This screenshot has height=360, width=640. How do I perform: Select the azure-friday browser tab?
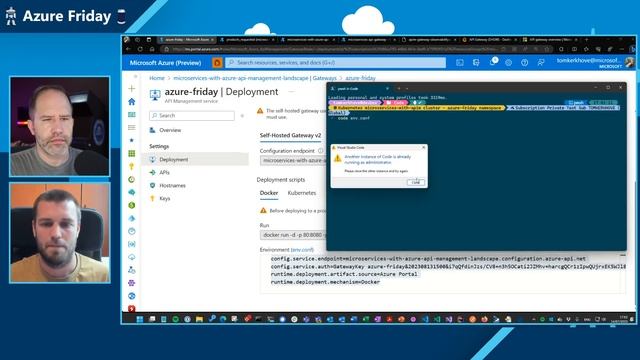coord(186,40)
